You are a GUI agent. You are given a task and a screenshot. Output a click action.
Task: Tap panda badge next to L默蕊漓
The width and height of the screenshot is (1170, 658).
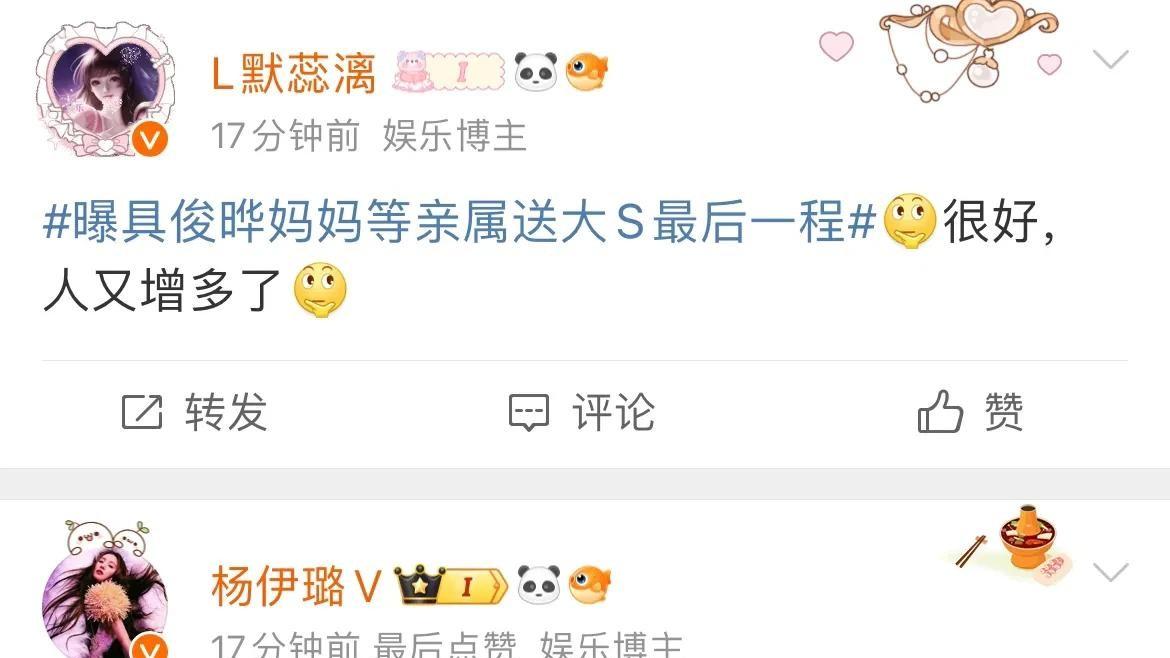point(536,72)
